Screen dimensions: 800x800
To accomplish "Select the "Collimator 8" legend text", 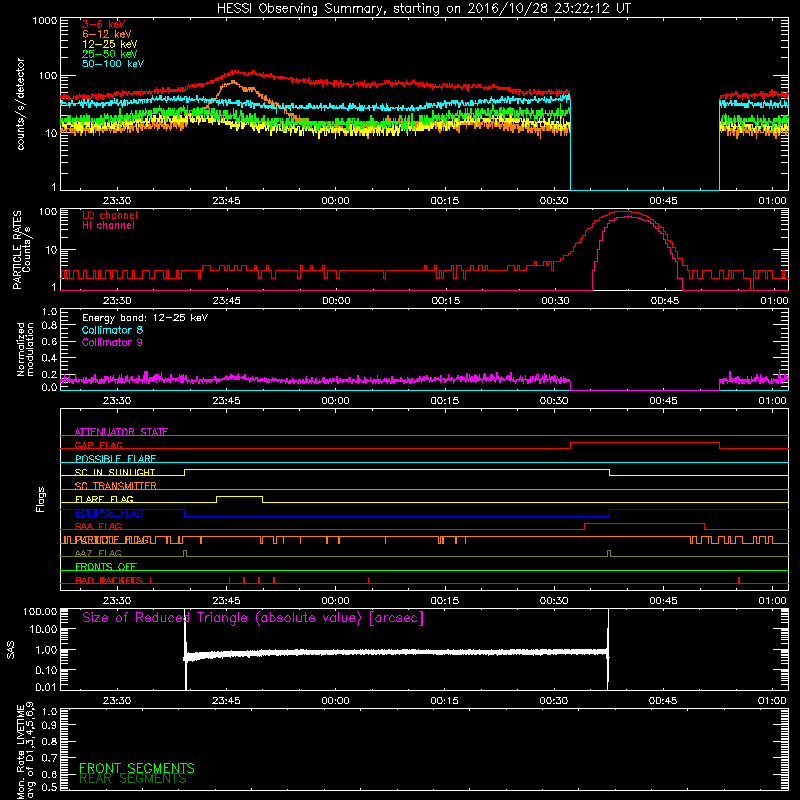I will coord(112,330).
